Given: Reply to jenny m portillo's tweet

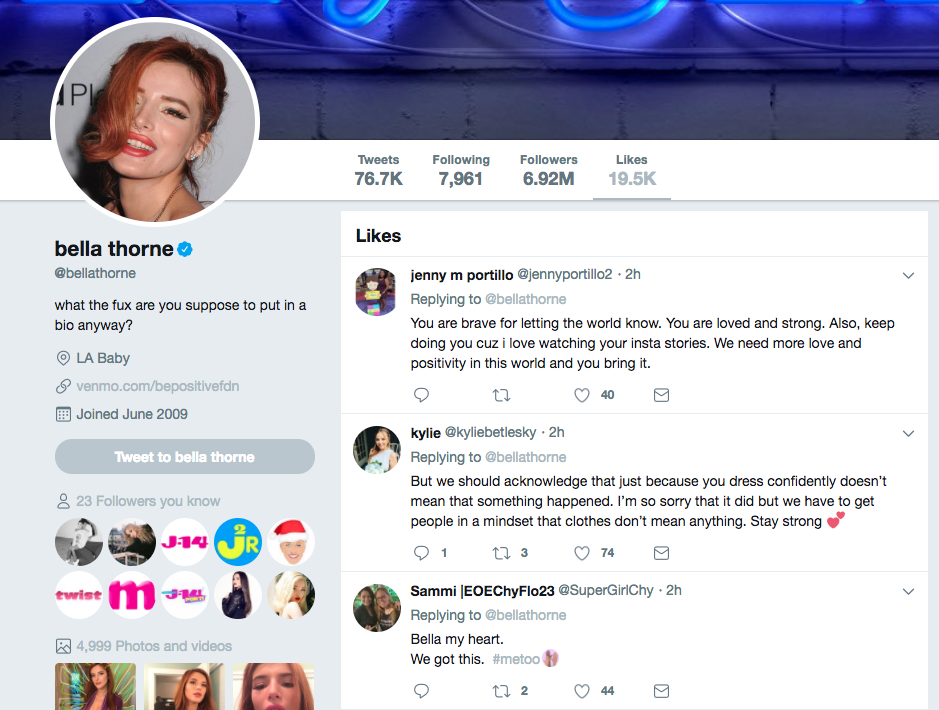Looking at the screenshot, I should tap(421, 395).
